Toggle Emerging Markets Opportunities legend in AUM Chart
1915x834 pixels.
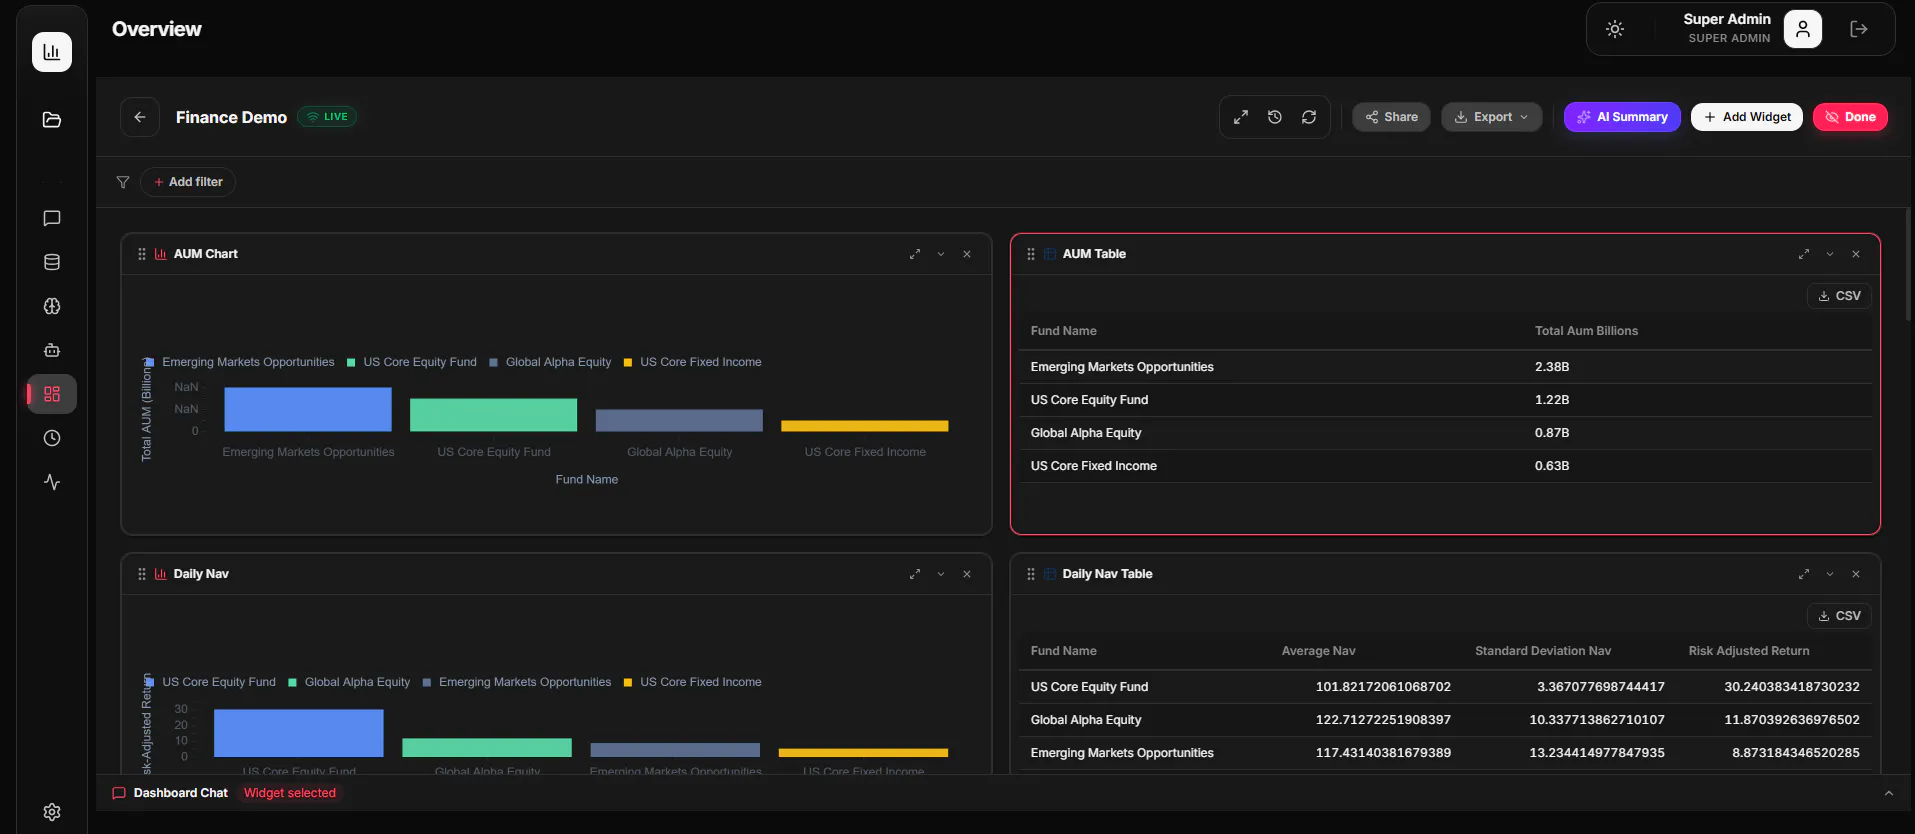pos(240,362)
